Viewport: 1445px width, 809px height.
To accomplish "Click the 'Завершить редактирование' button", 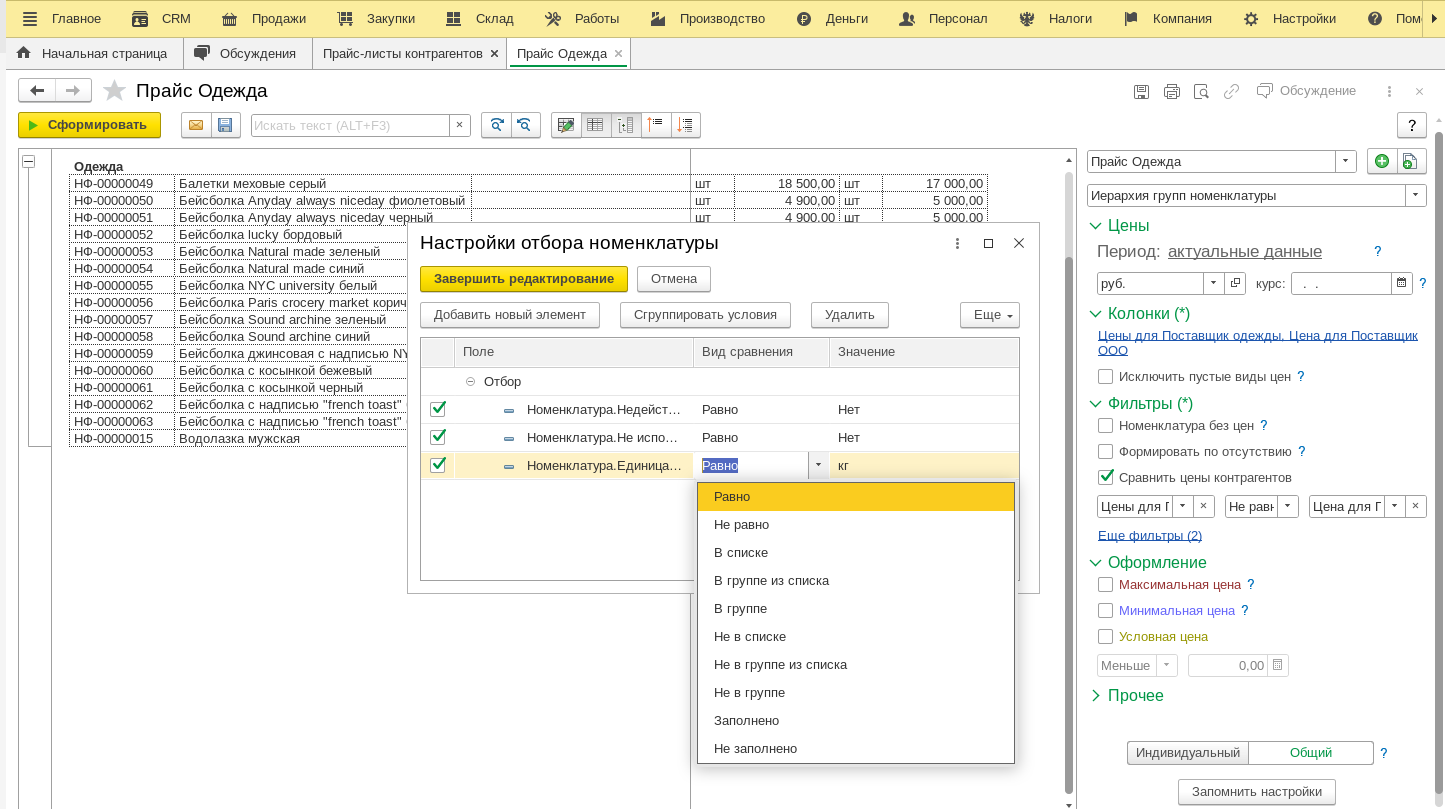I will [x=524, y=278].
